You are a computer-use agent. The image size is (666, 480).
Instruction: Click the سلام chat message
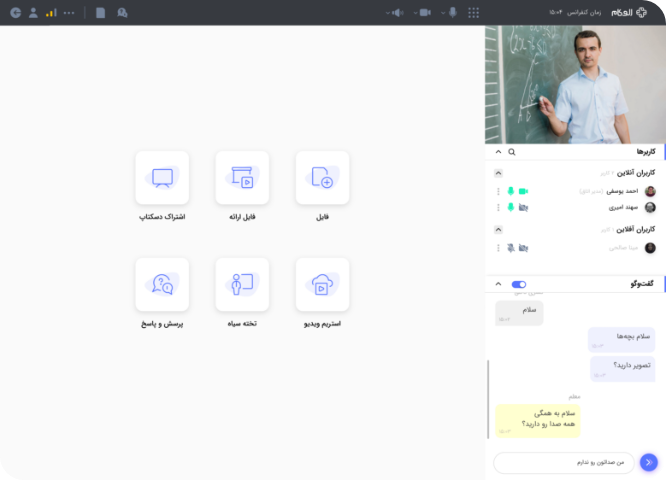[519, 313]
